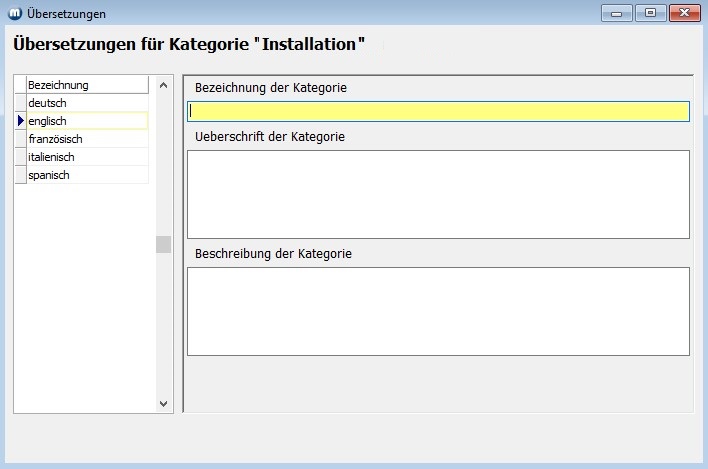Viewport: 708px width, 469px height.
Task: Click the grid's top-left select-all corner cell
Action: (x=20, y=85)
